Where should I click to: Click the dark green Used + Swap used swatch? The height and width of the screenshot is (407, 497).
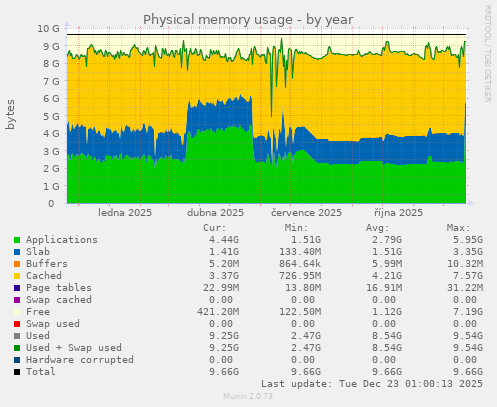[17, 348]
